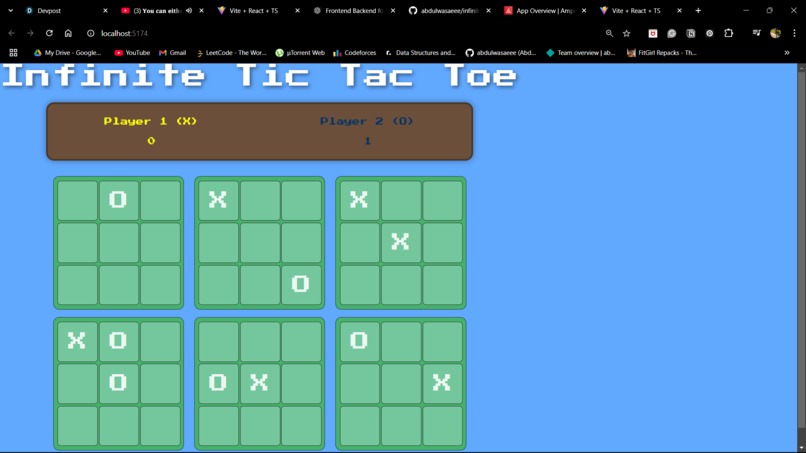Screen dimensions: 806x453
Task: Switch to the App Overview tab
Action: pyautogui.click(x=545, y=10)
